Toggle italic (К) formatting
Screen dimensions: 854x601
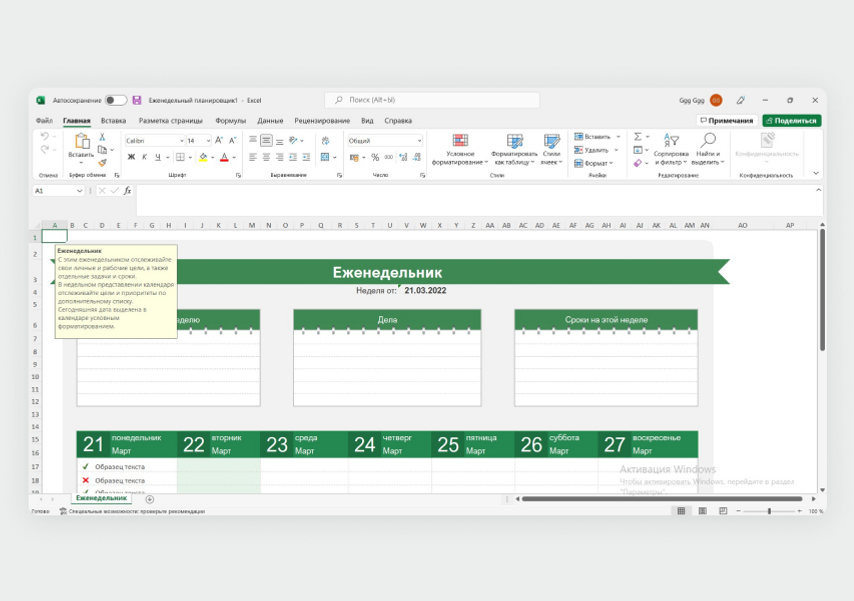144,157
